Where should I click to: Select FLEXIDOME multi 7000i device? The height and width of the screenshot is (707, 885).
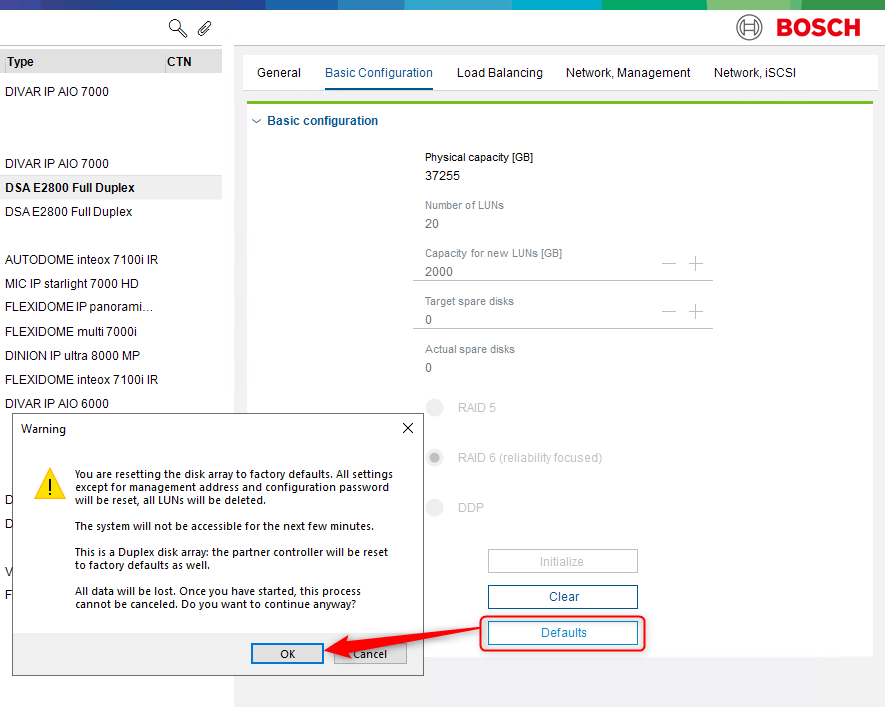pos(111,331)
